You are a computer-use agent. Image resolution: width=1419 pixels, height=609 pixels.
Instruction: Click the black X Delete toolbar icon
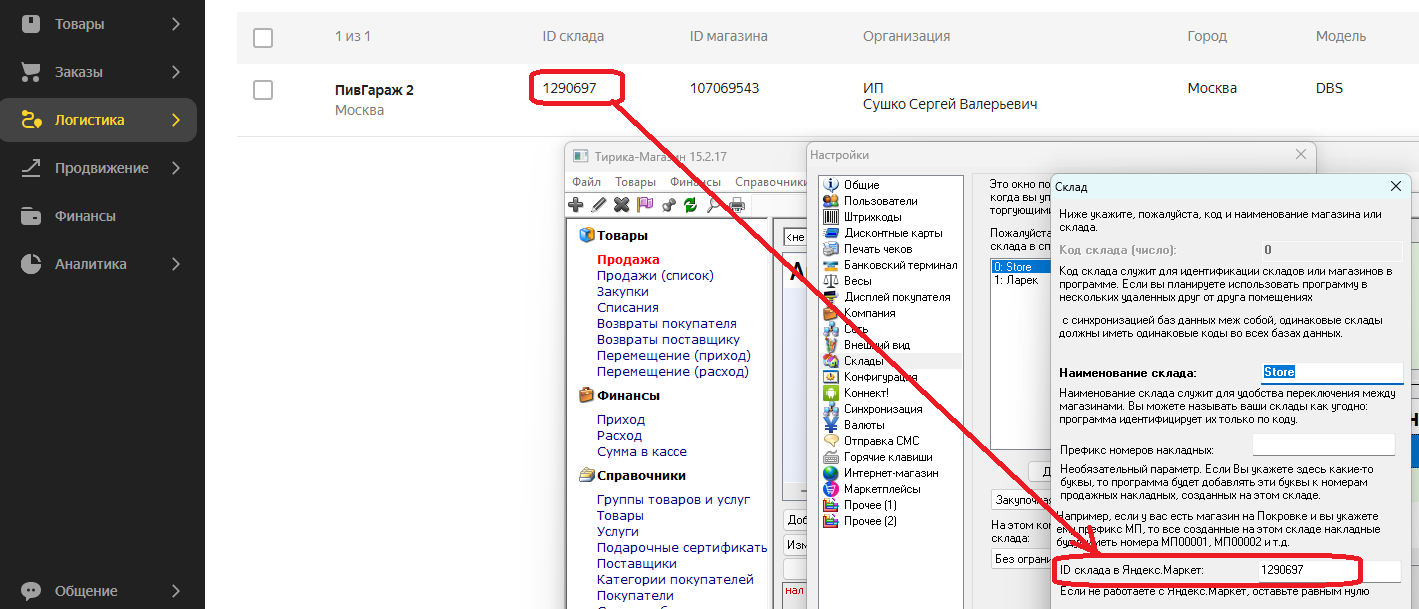pyautogui.click(x=621, y=205)
